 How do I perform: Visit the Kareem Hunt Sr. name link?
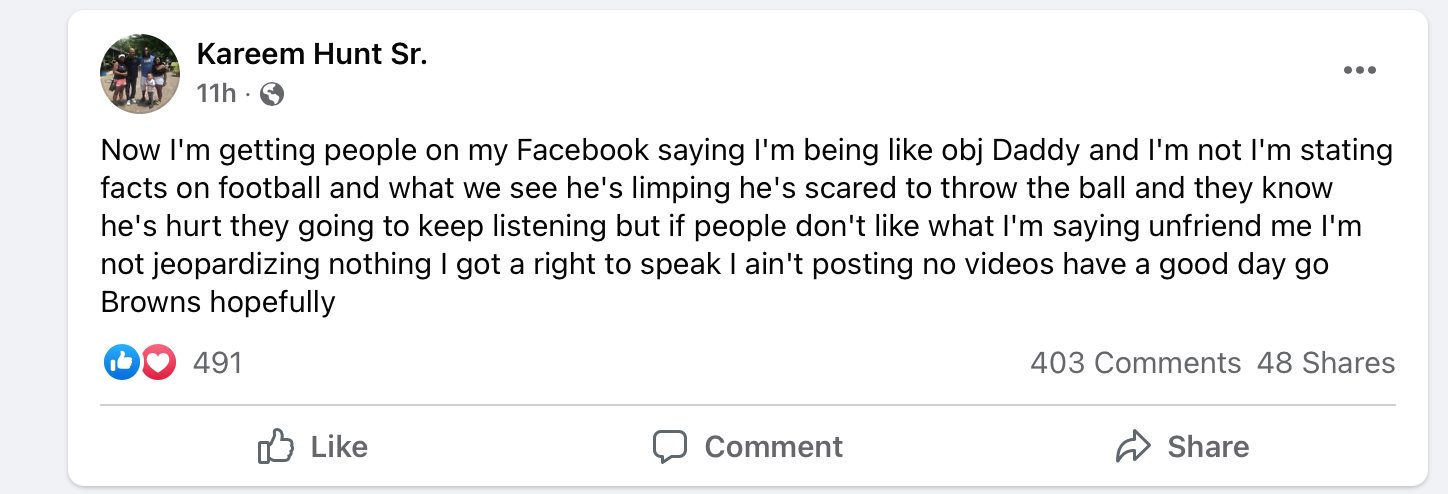click(312, 54)
